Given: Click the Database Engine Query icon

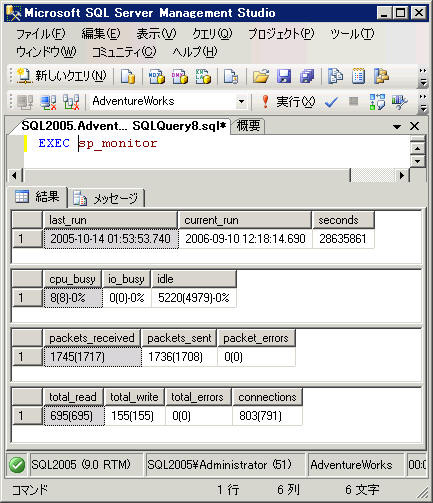Looking at the screenshot, I should 127,76.
